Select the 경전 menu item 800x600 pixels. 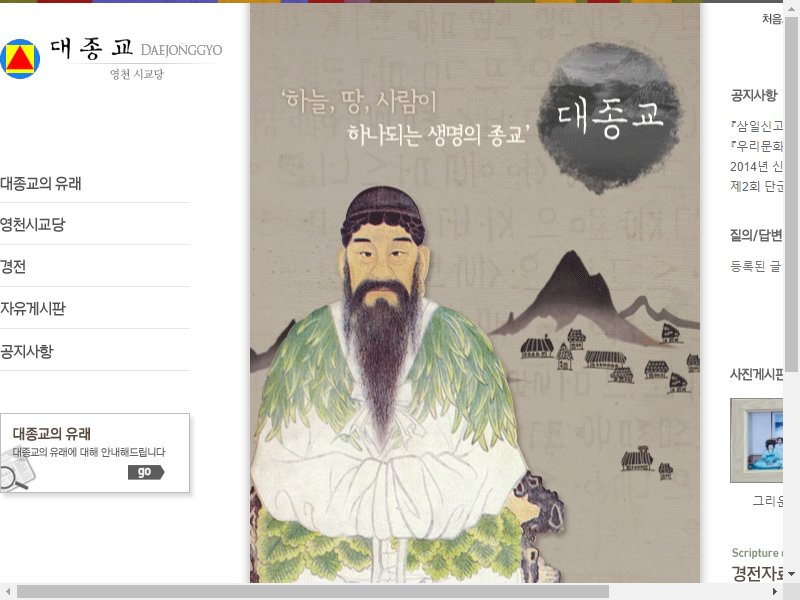(13, 266)
